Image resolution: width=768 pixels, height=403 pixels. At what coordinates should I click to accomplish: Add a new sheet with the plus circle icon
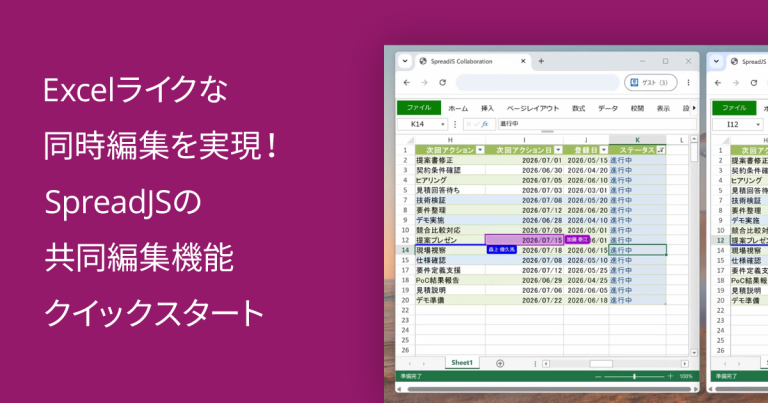click(x=500, y=363)
